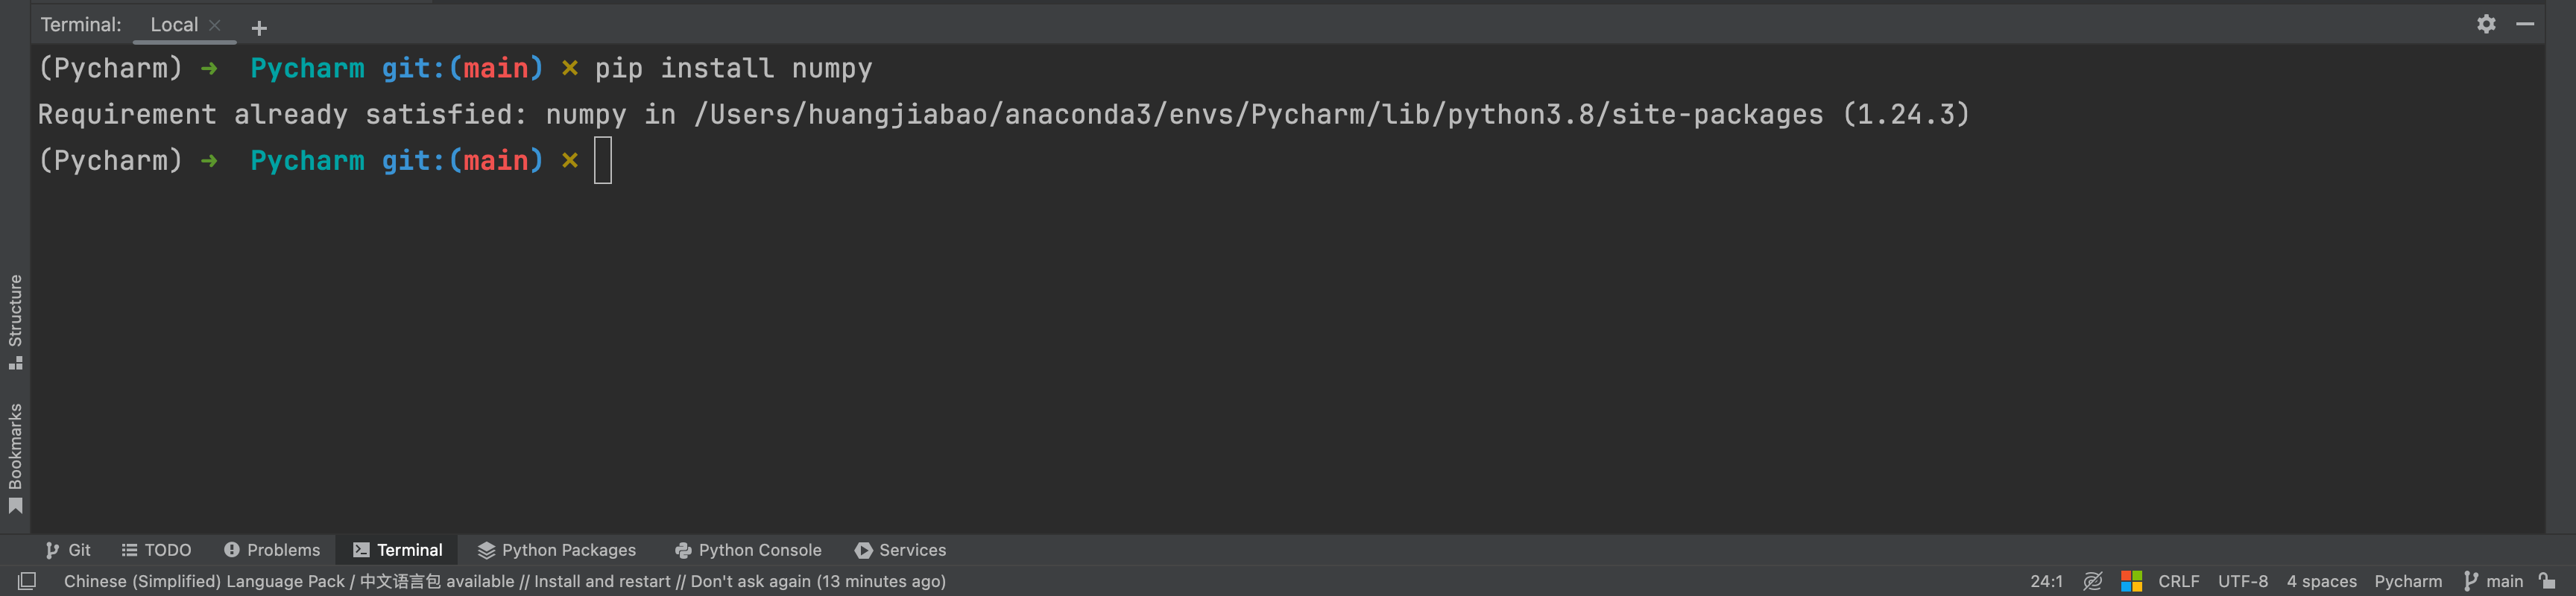
Task: Open CRLF line separator dropdown
Action: tap(2178, 581)
